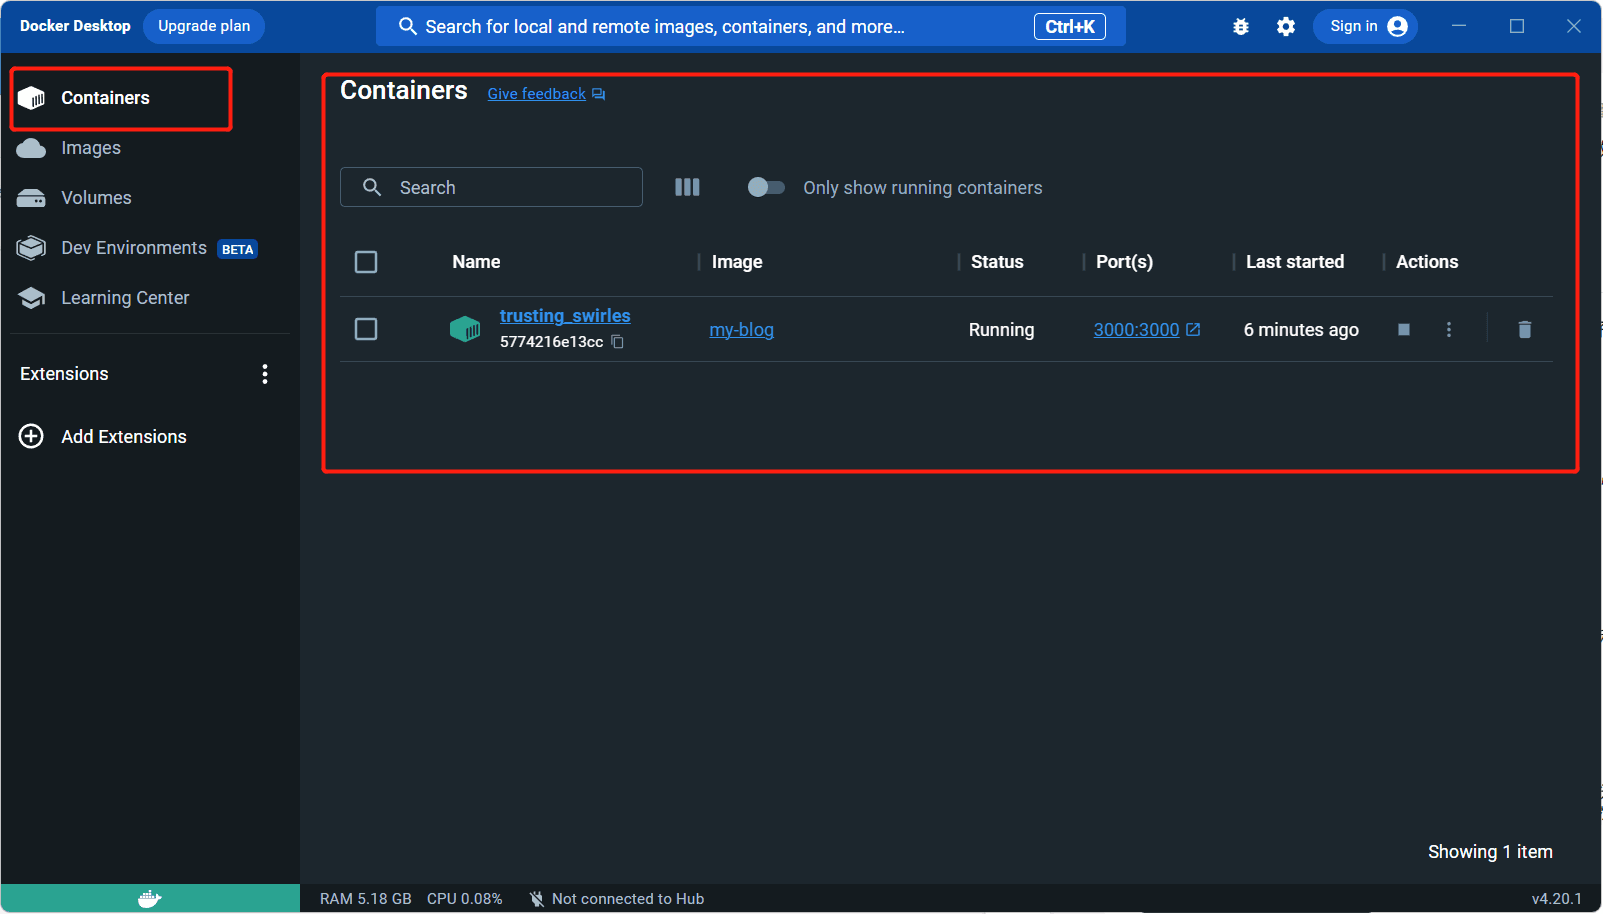Click the Upgrade plan button
Image resolution: width=1603 pixels, height=914 pixels.
pos(204,26)
